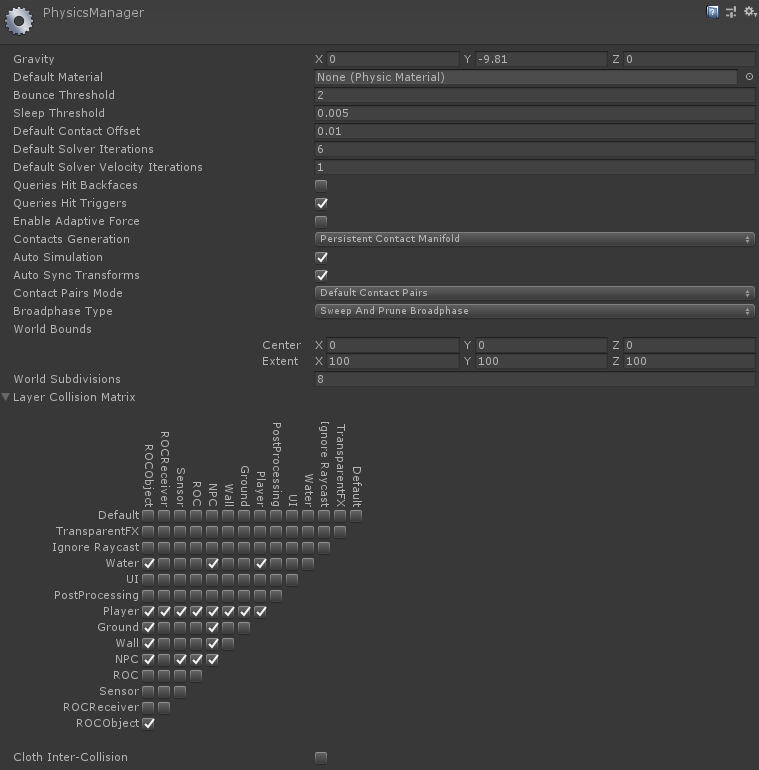
Task: Click the Sleep Threshold value field
Action: (535, 113)
